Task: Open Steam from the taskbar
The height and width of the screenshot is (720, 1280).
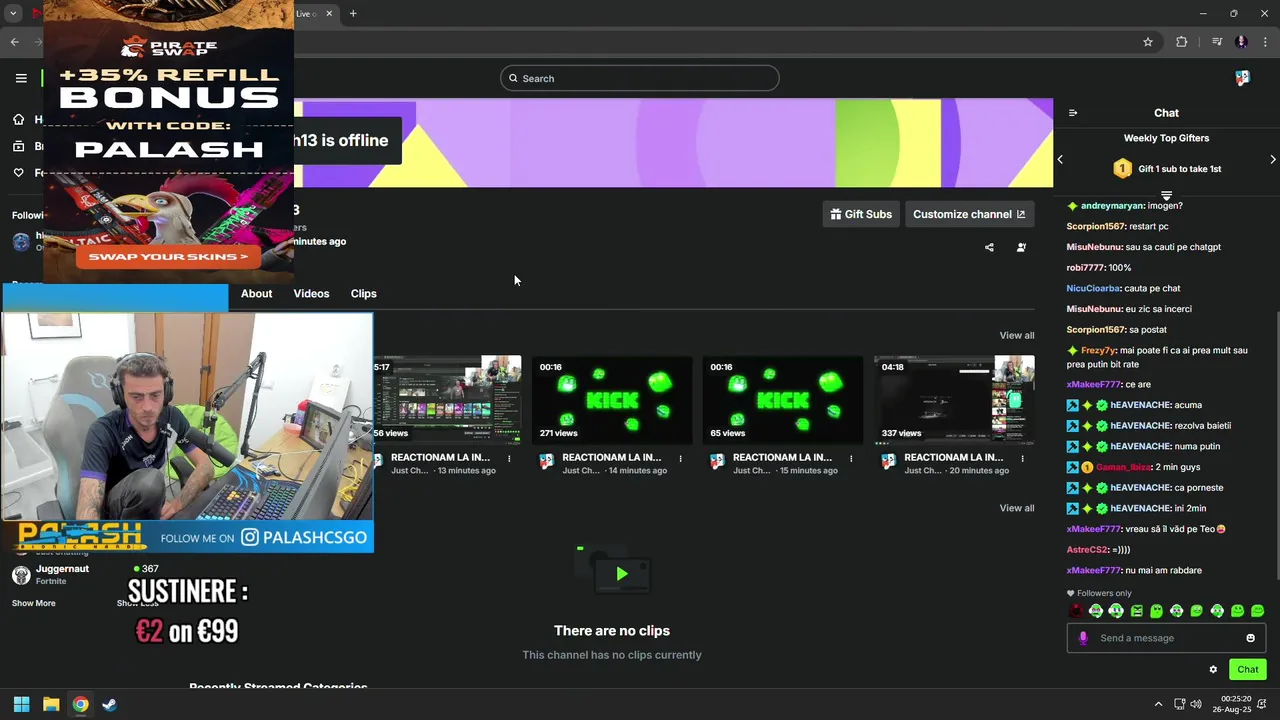Action: point(109,704)
